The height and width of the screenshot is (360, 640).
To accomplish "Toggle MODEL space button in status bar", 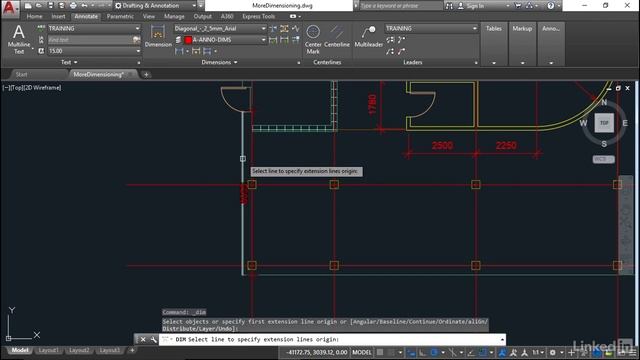I will tap(362, 353).
